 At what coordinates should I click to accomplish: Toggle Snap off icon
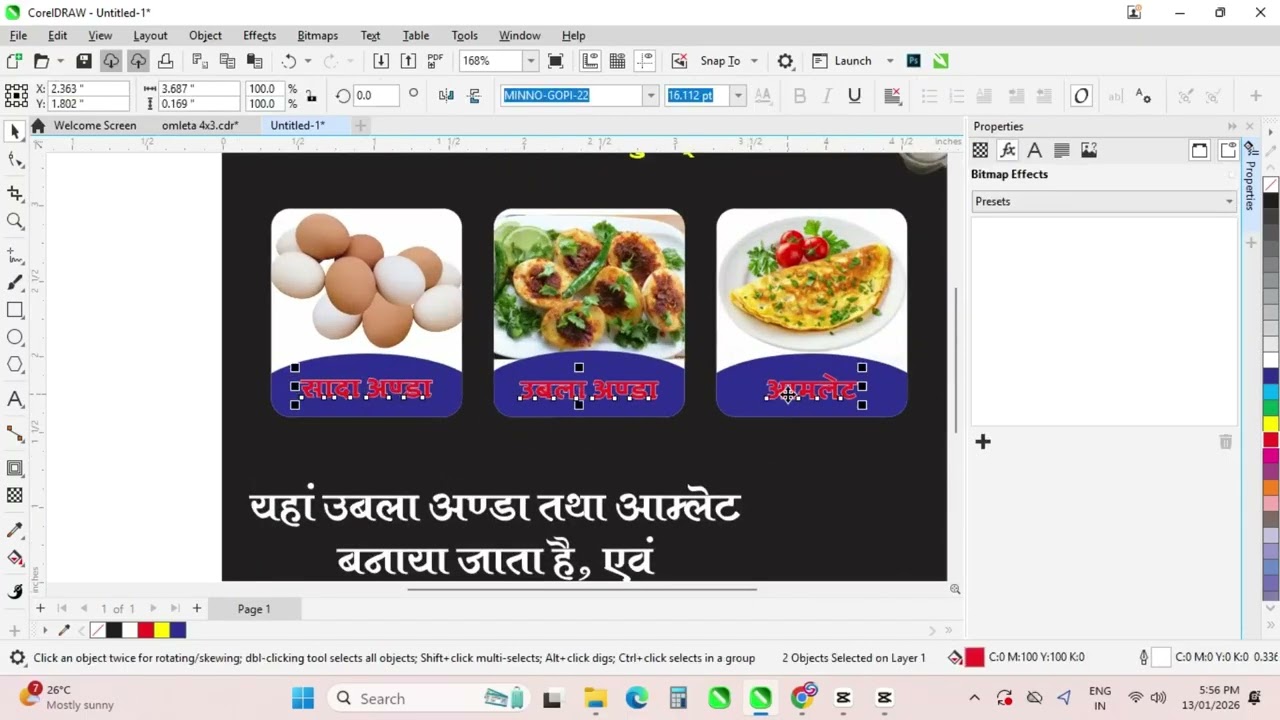point(680,61)
